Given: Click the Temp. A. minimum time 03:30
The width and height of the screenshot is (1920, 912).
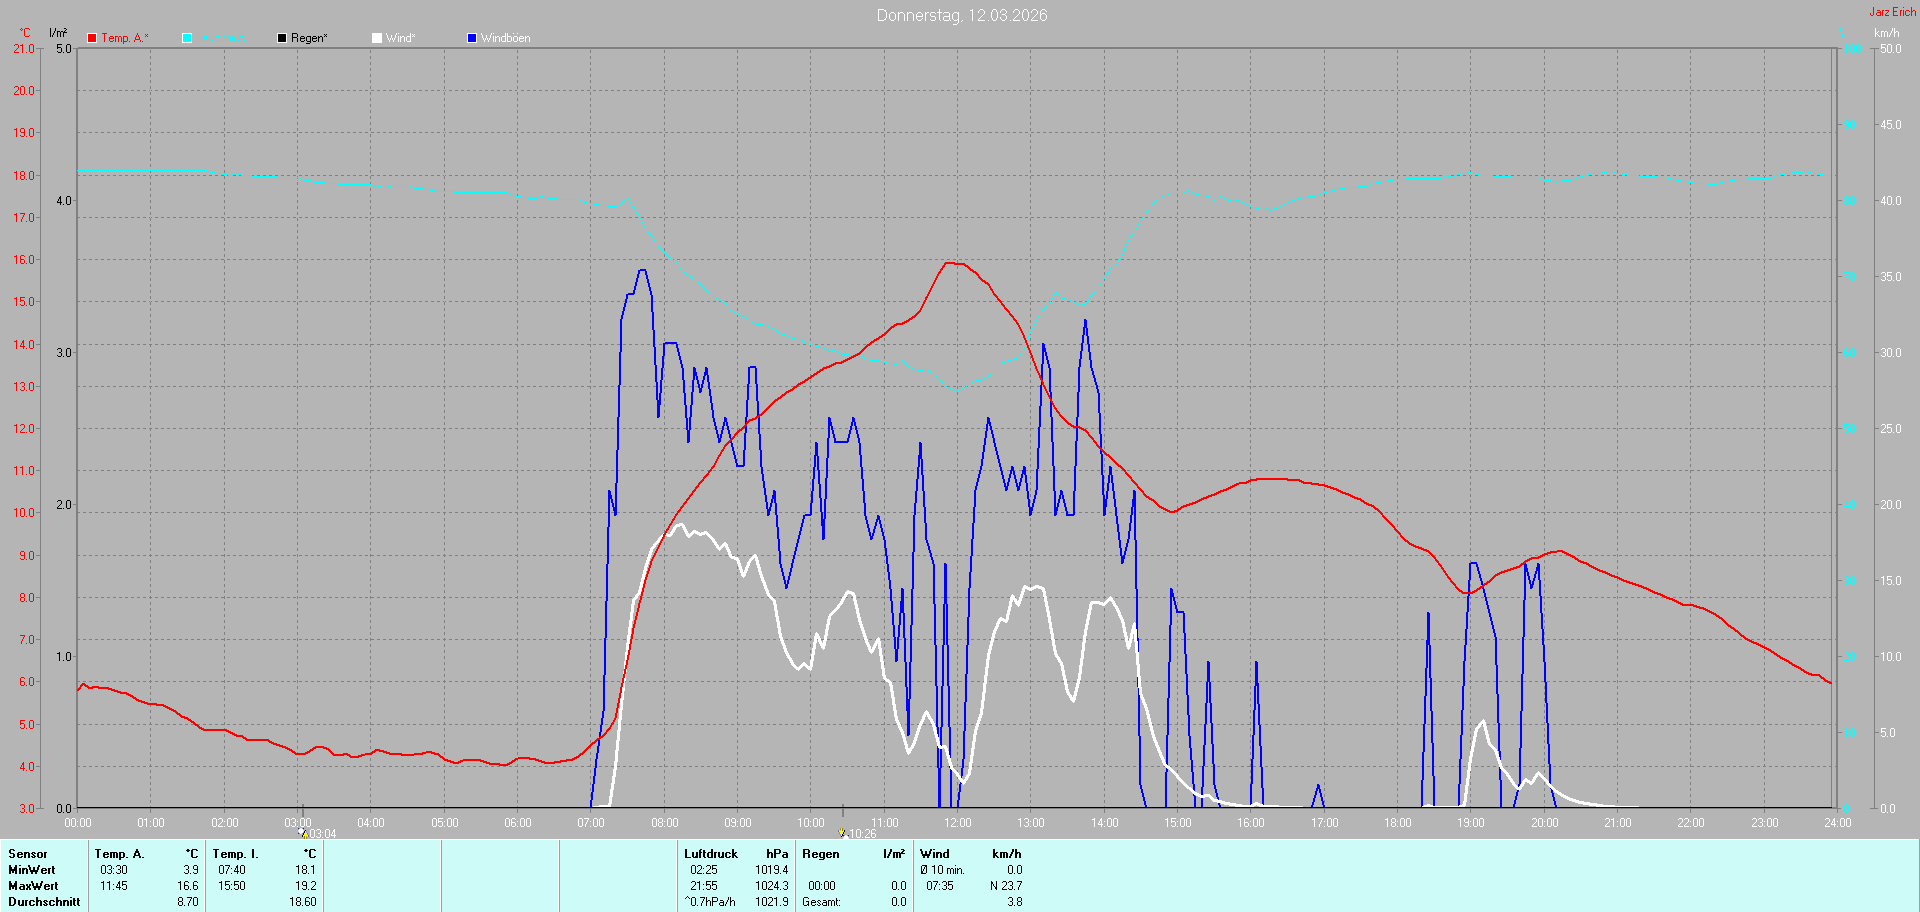Looking at the screenshot, I should [114, 870].
